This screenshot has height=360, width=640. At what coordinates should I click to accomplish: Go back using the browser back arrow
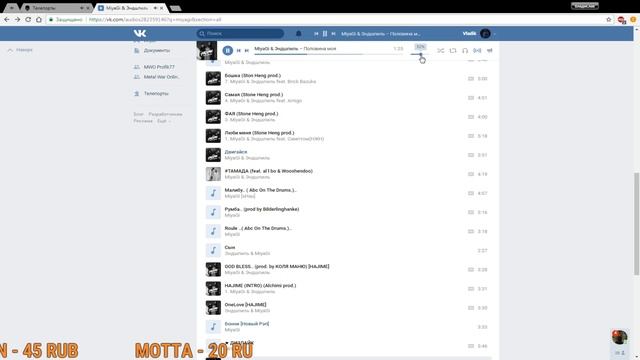pos(7,19)
